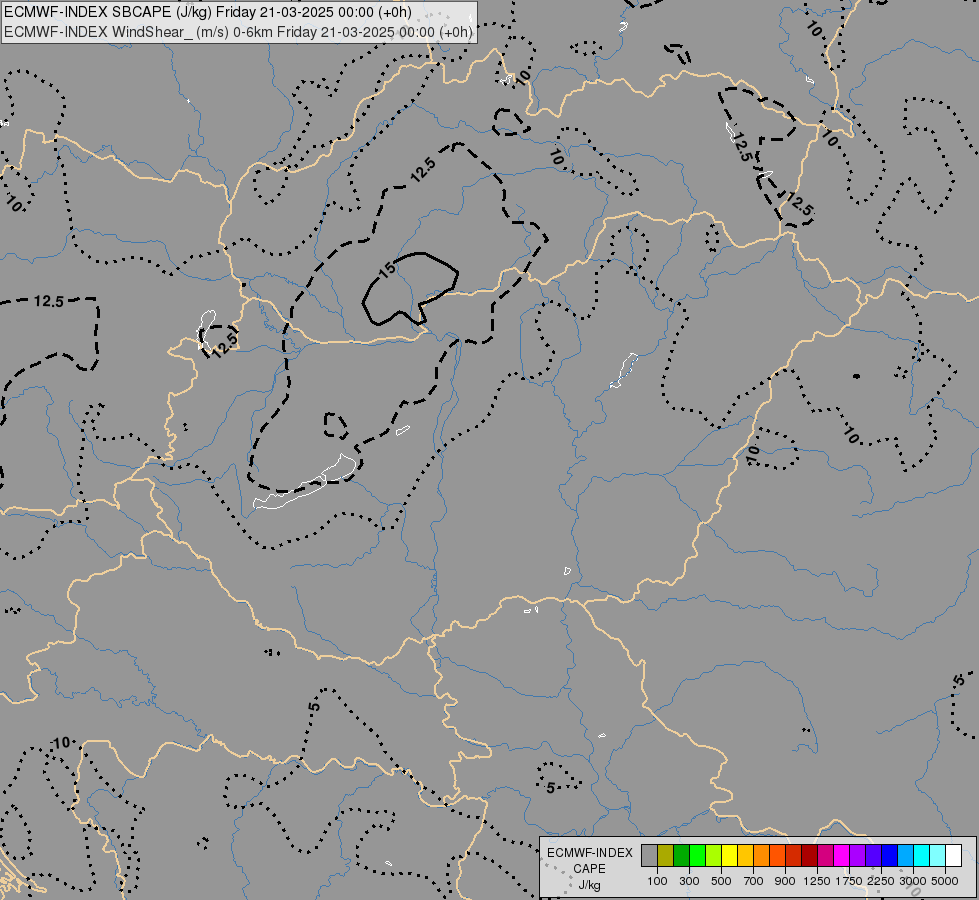
Task: Click the legend value 700
Action: click(754, 881)
